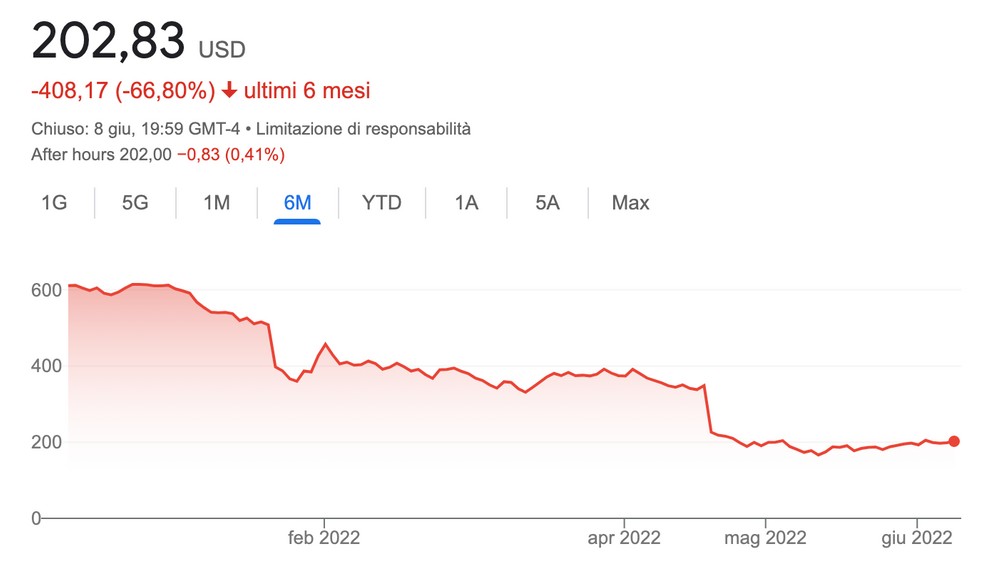1000x565 pixels.
Task: Switch chart to 1A range
Action: tap(466, 203)
